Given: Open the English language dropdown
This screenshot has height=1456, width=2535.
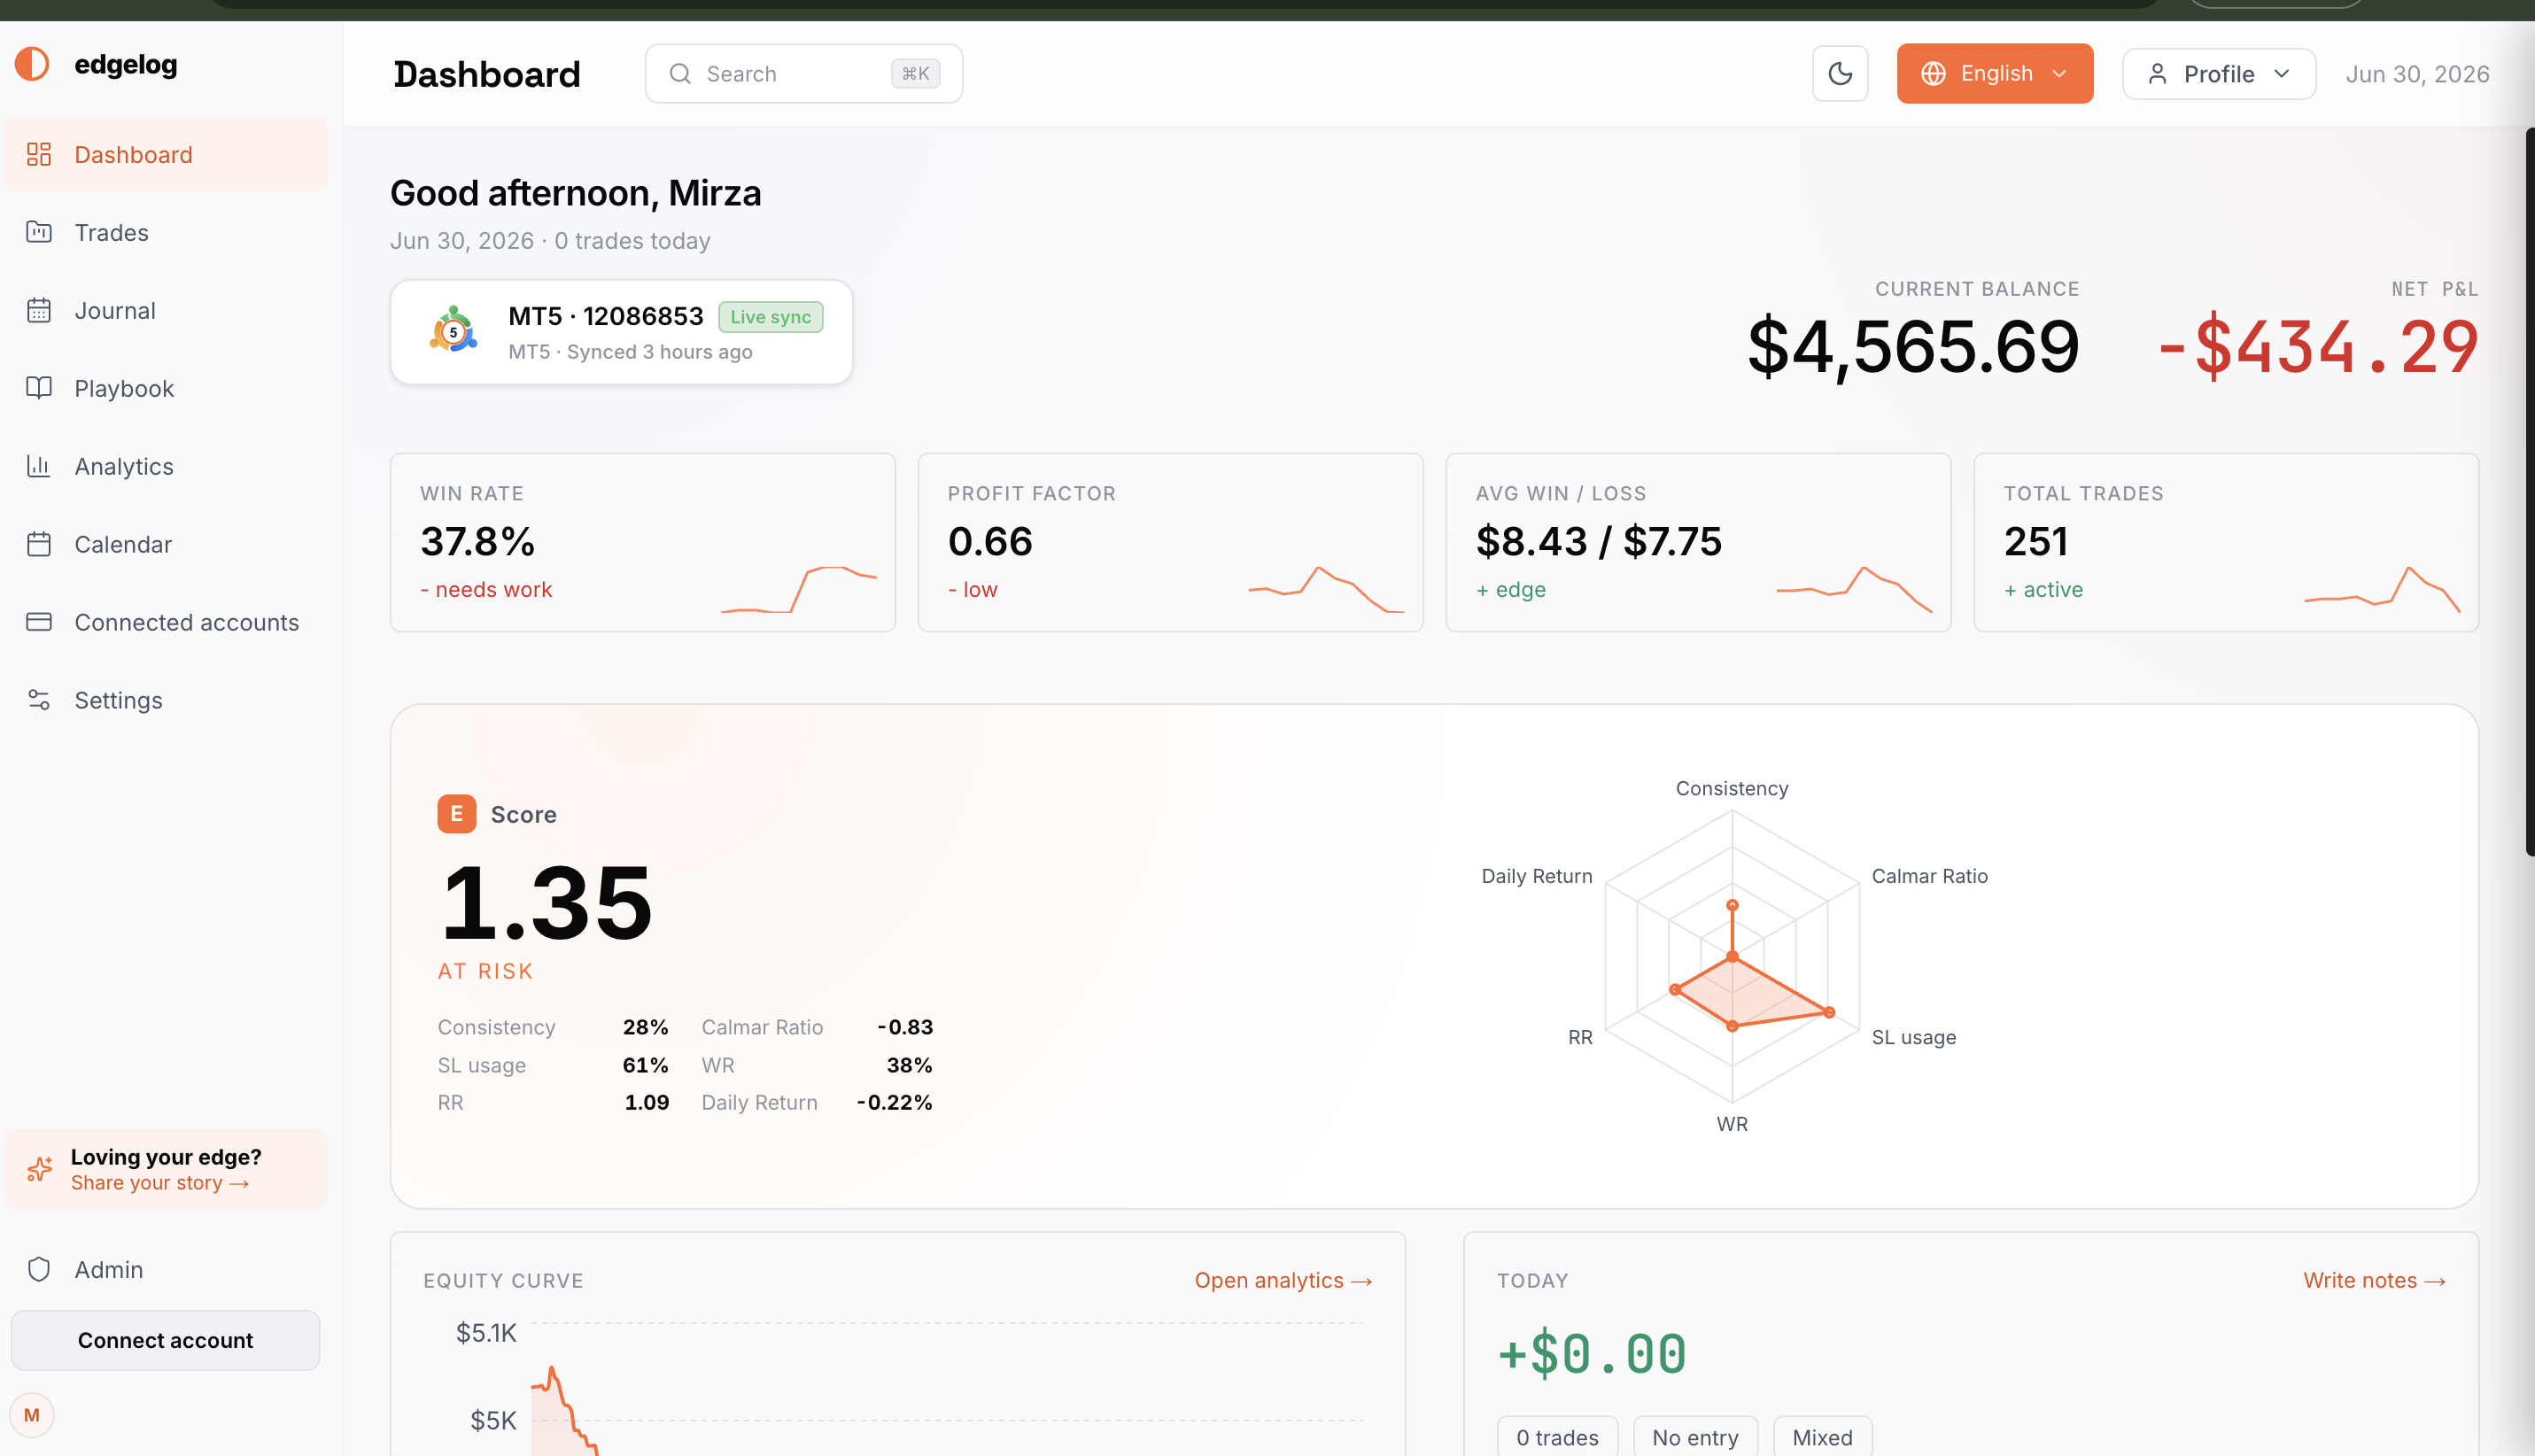Looking at the screenshot, I should click(x=1995, y=74).
